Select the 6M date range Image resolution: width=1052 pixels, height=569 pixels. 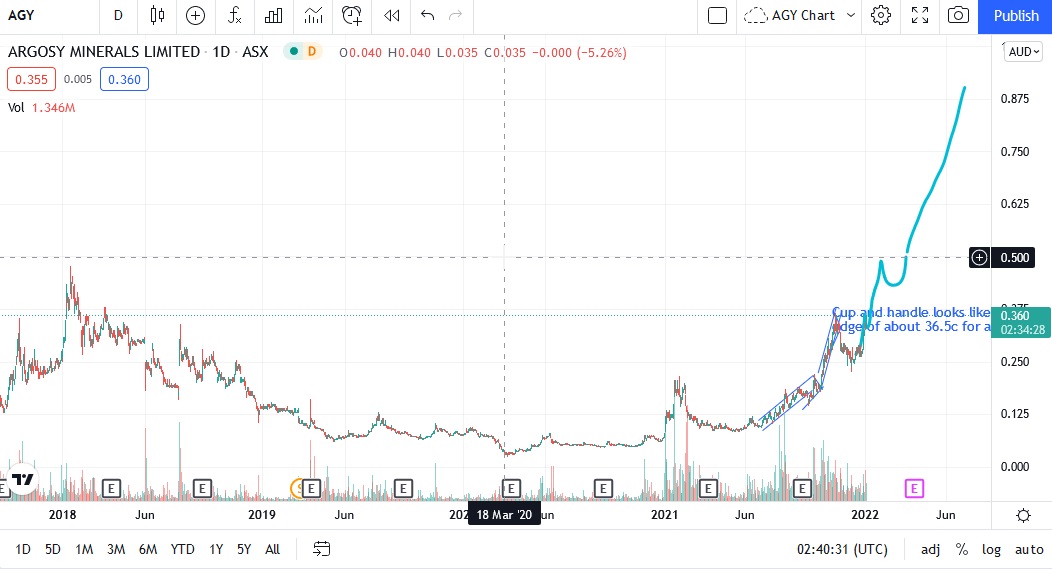pos(148,550)
